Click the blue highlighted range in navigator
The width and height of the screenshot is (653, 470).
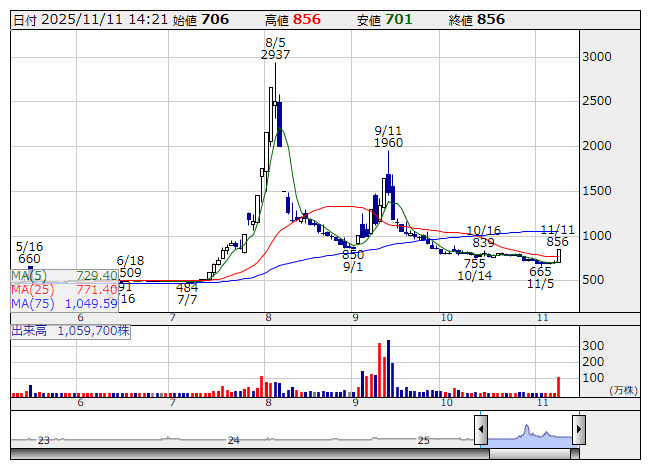coord(529,431)
